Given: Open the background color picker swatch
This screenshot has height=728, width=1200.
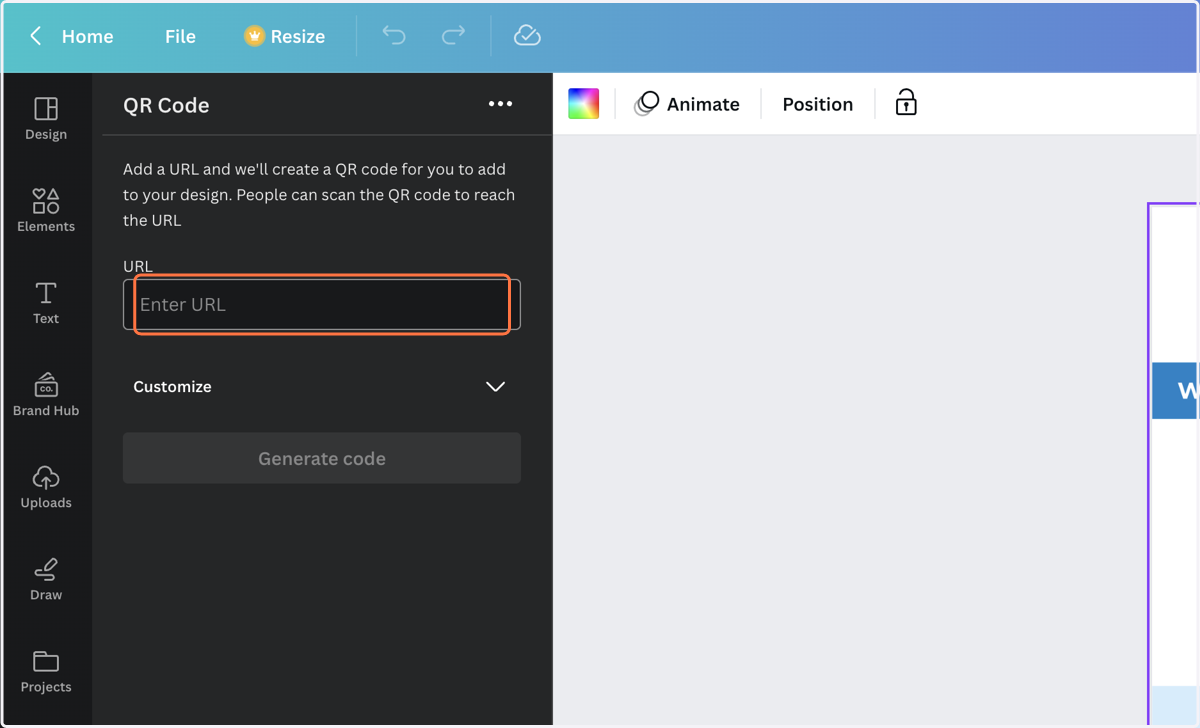Looking at the screenshot, I should pyautogui.click(x=583, y=104).
